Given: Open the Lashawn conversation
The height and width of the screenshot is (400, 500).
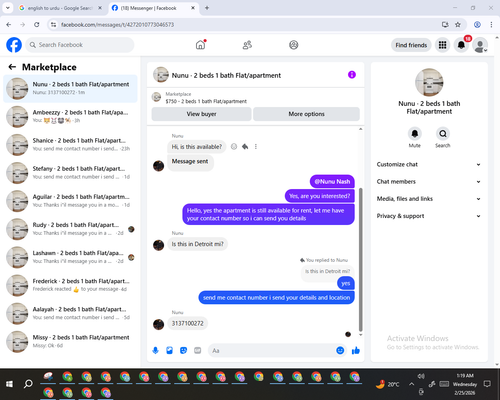Looking at the screenshot, I should tap(70, 257).
